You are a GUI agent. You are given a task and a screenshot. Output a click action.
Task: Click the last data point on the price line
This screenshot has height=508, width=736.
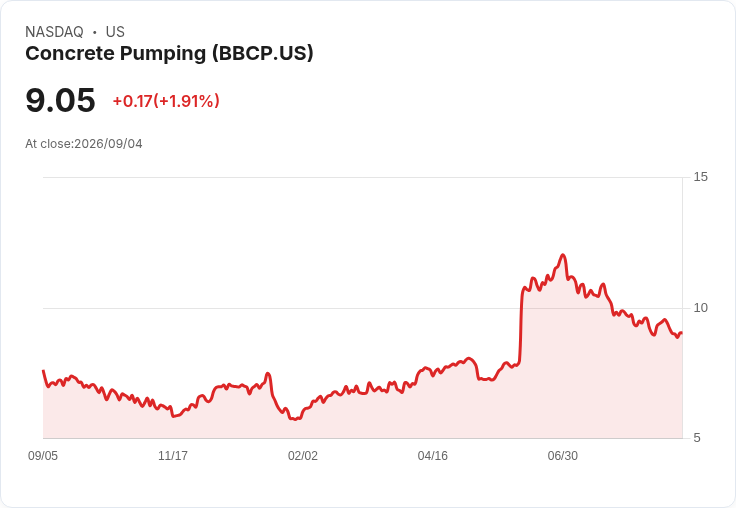682,332
